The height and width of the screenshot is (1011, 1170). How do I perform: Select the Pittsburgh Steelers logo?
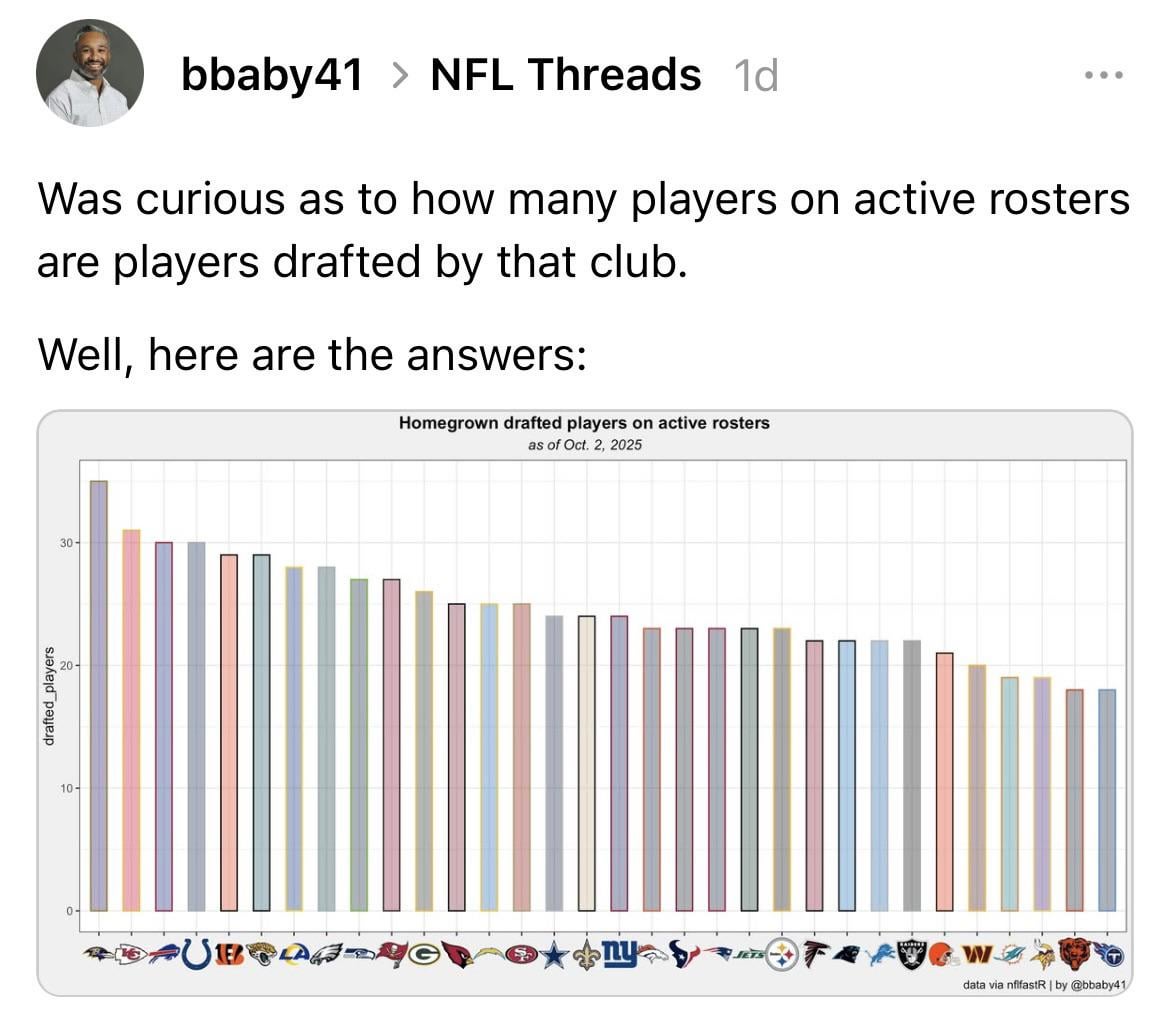click(782, 954)
